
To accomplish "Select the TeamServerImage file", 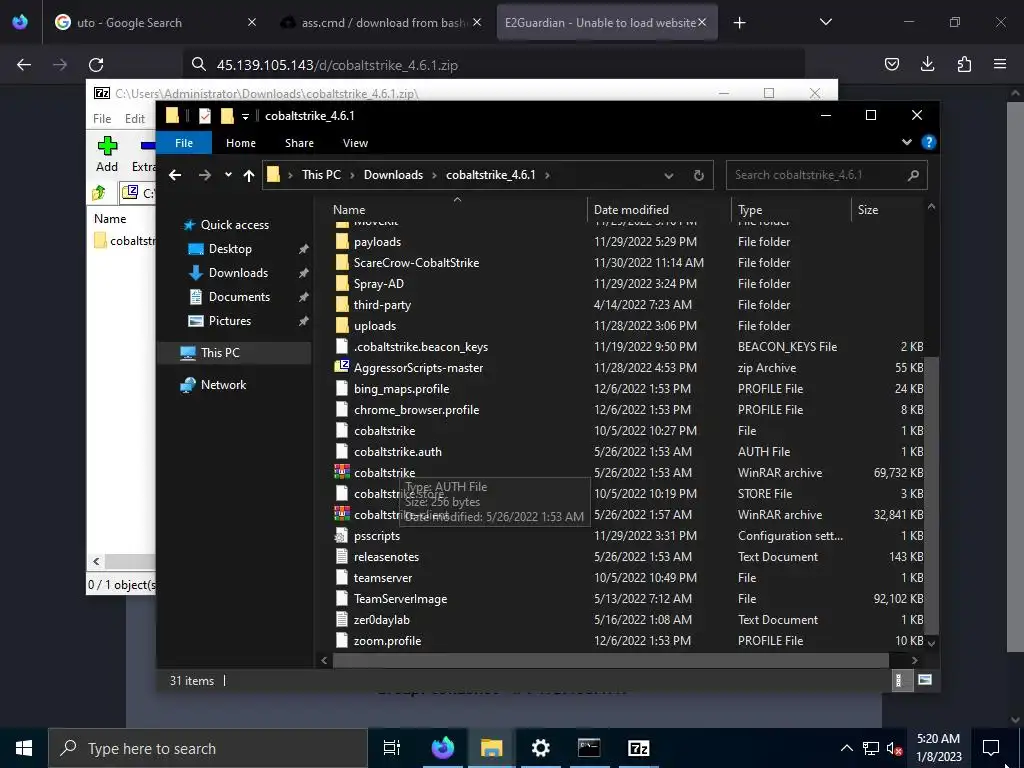I will coord(627,599).
